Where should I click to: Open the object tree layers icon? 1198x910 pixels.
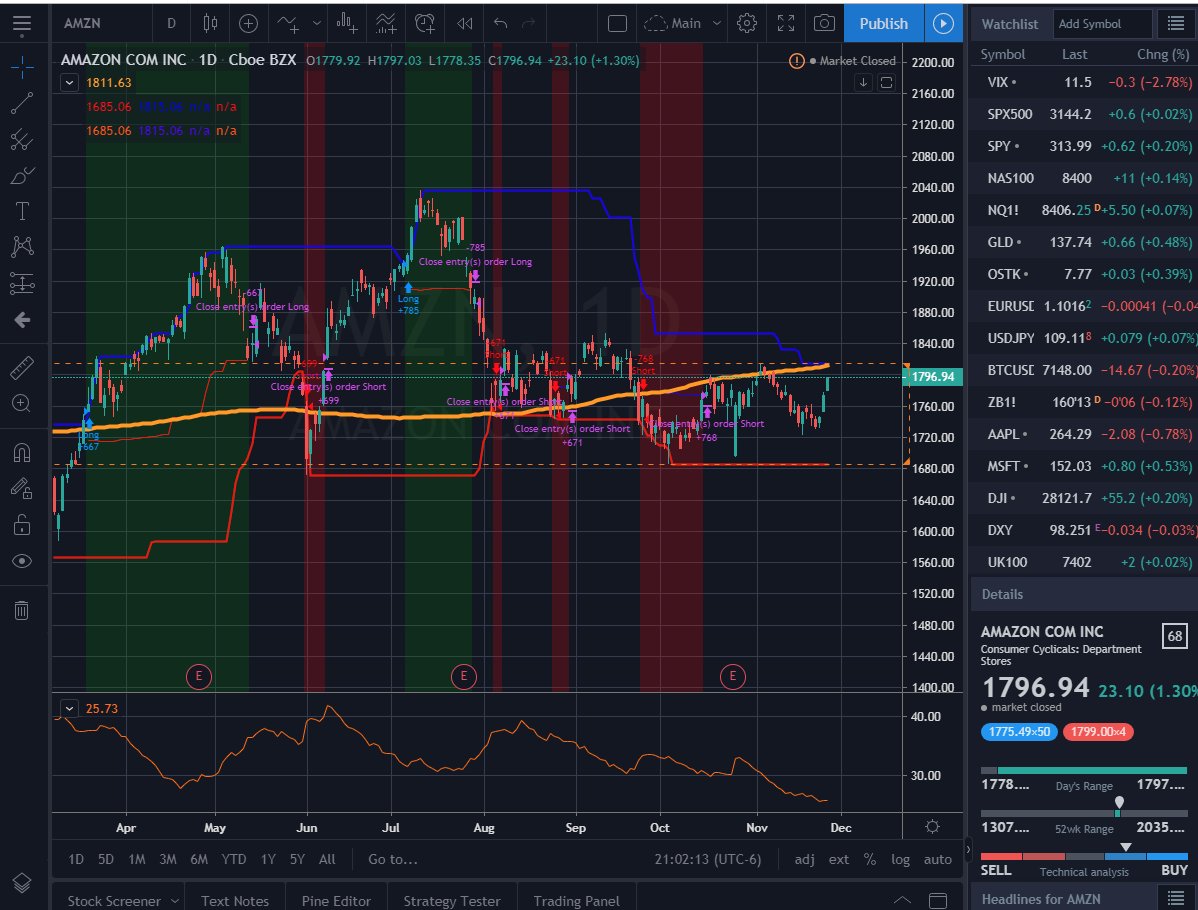point(21,882)
